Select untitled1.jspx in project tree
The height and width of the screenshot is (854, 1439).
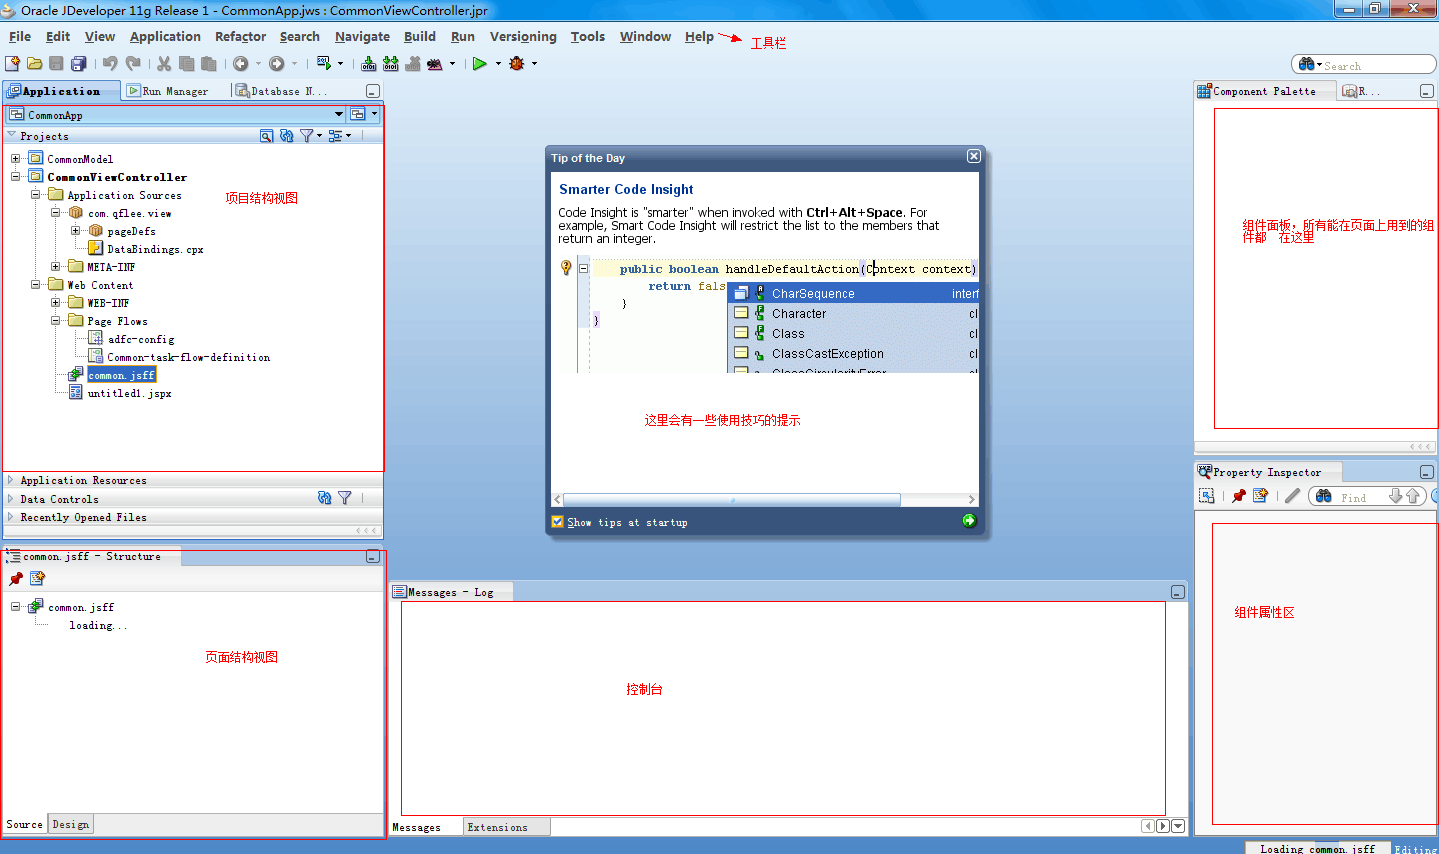129,393
